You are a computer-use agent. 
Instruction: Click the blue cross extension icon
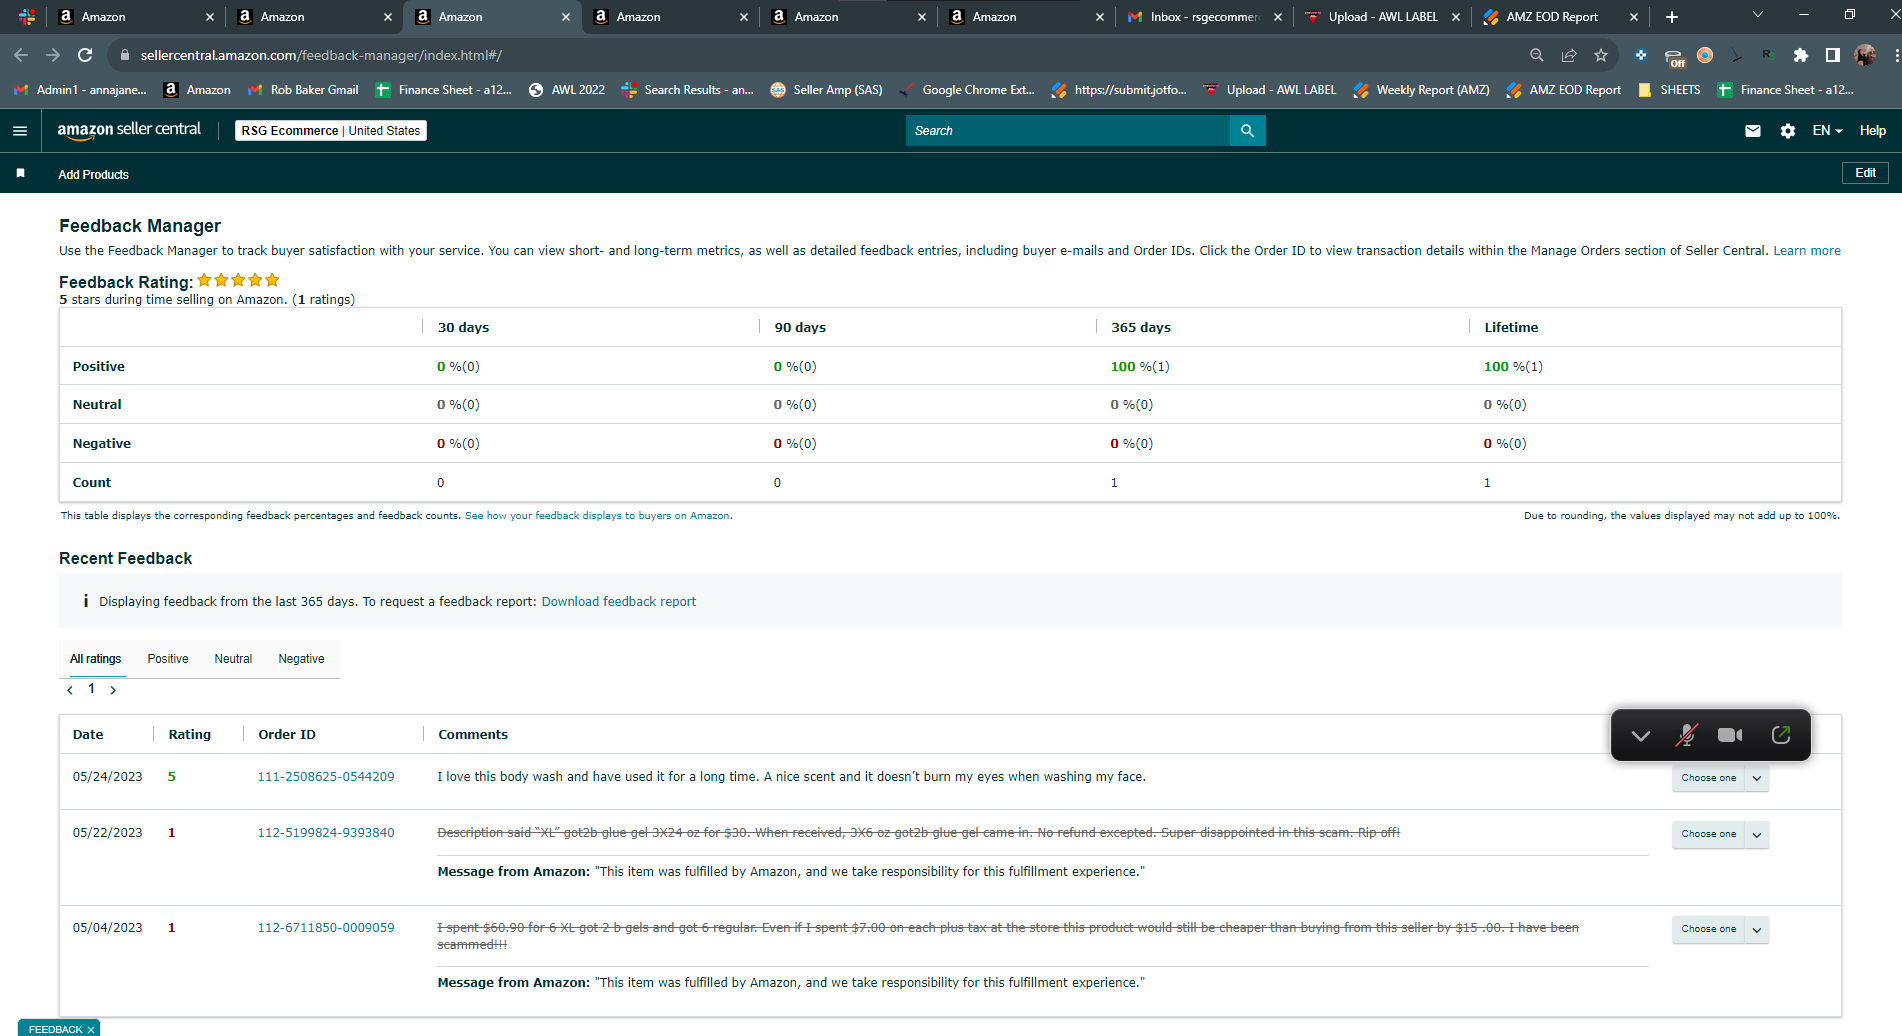pos(1641,55)
